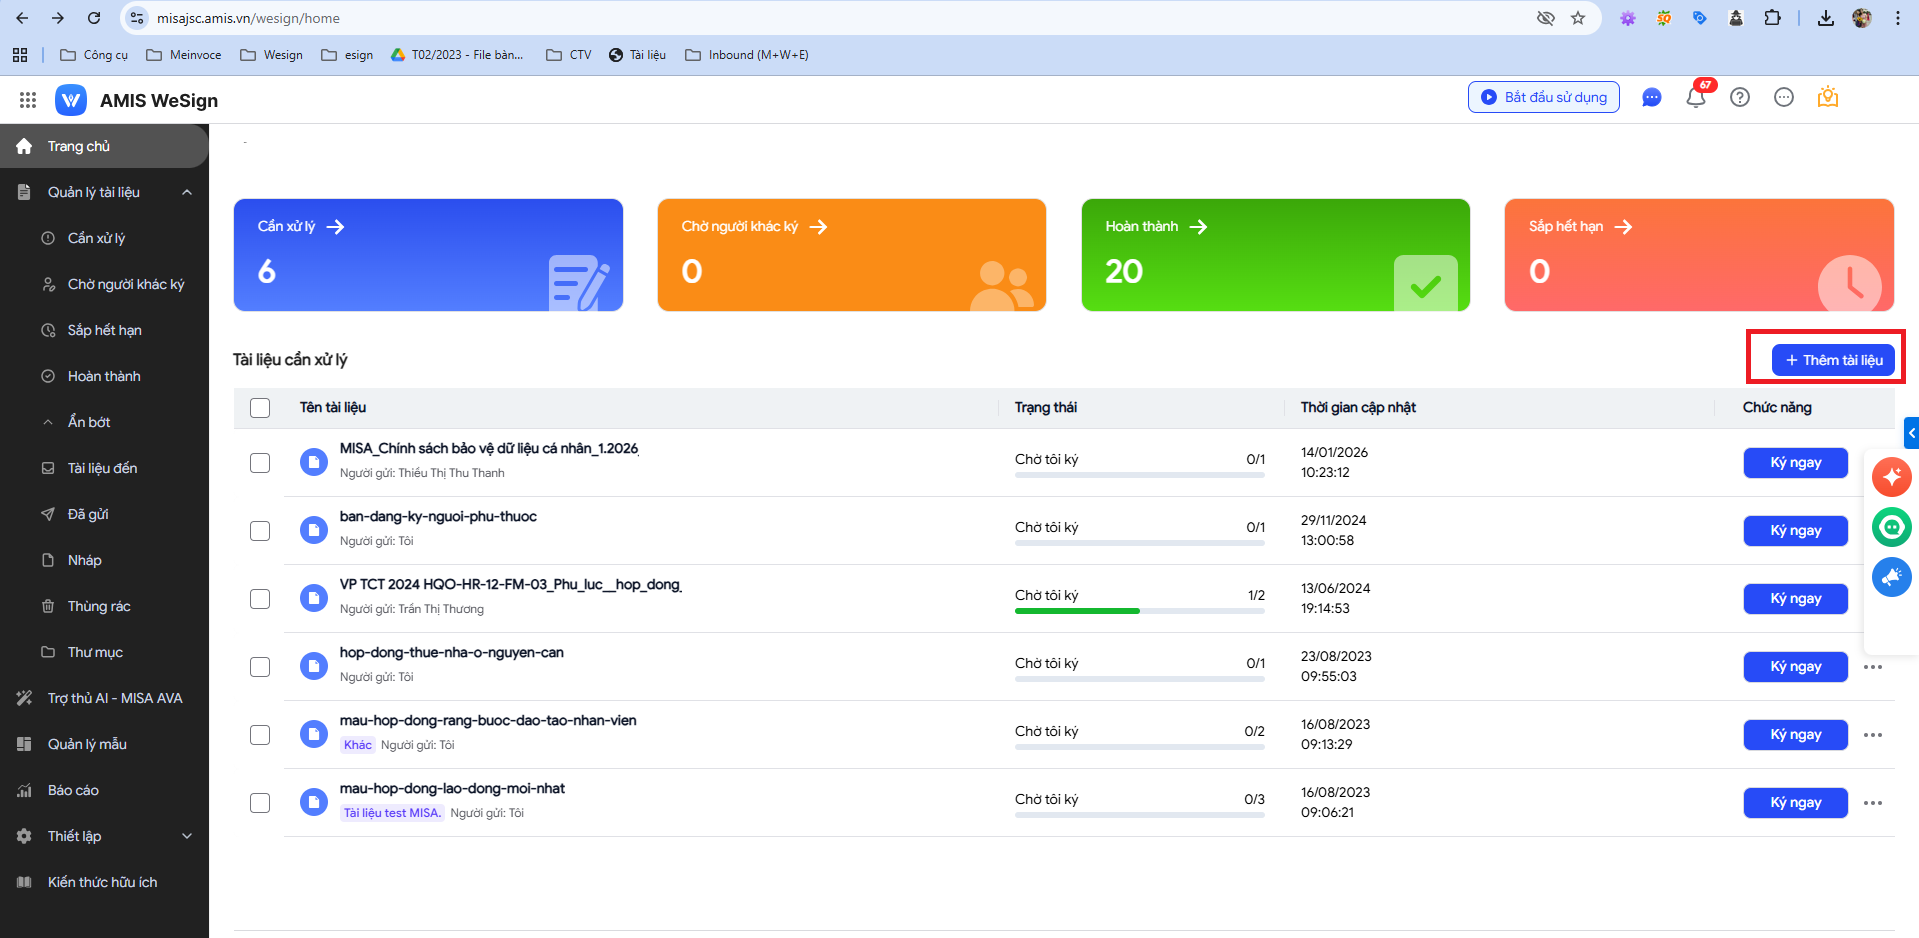Viewport: 1919px width, 938px height.
Task: Go to Thùng rác in sidebar
Action: [x=98, y=606]
